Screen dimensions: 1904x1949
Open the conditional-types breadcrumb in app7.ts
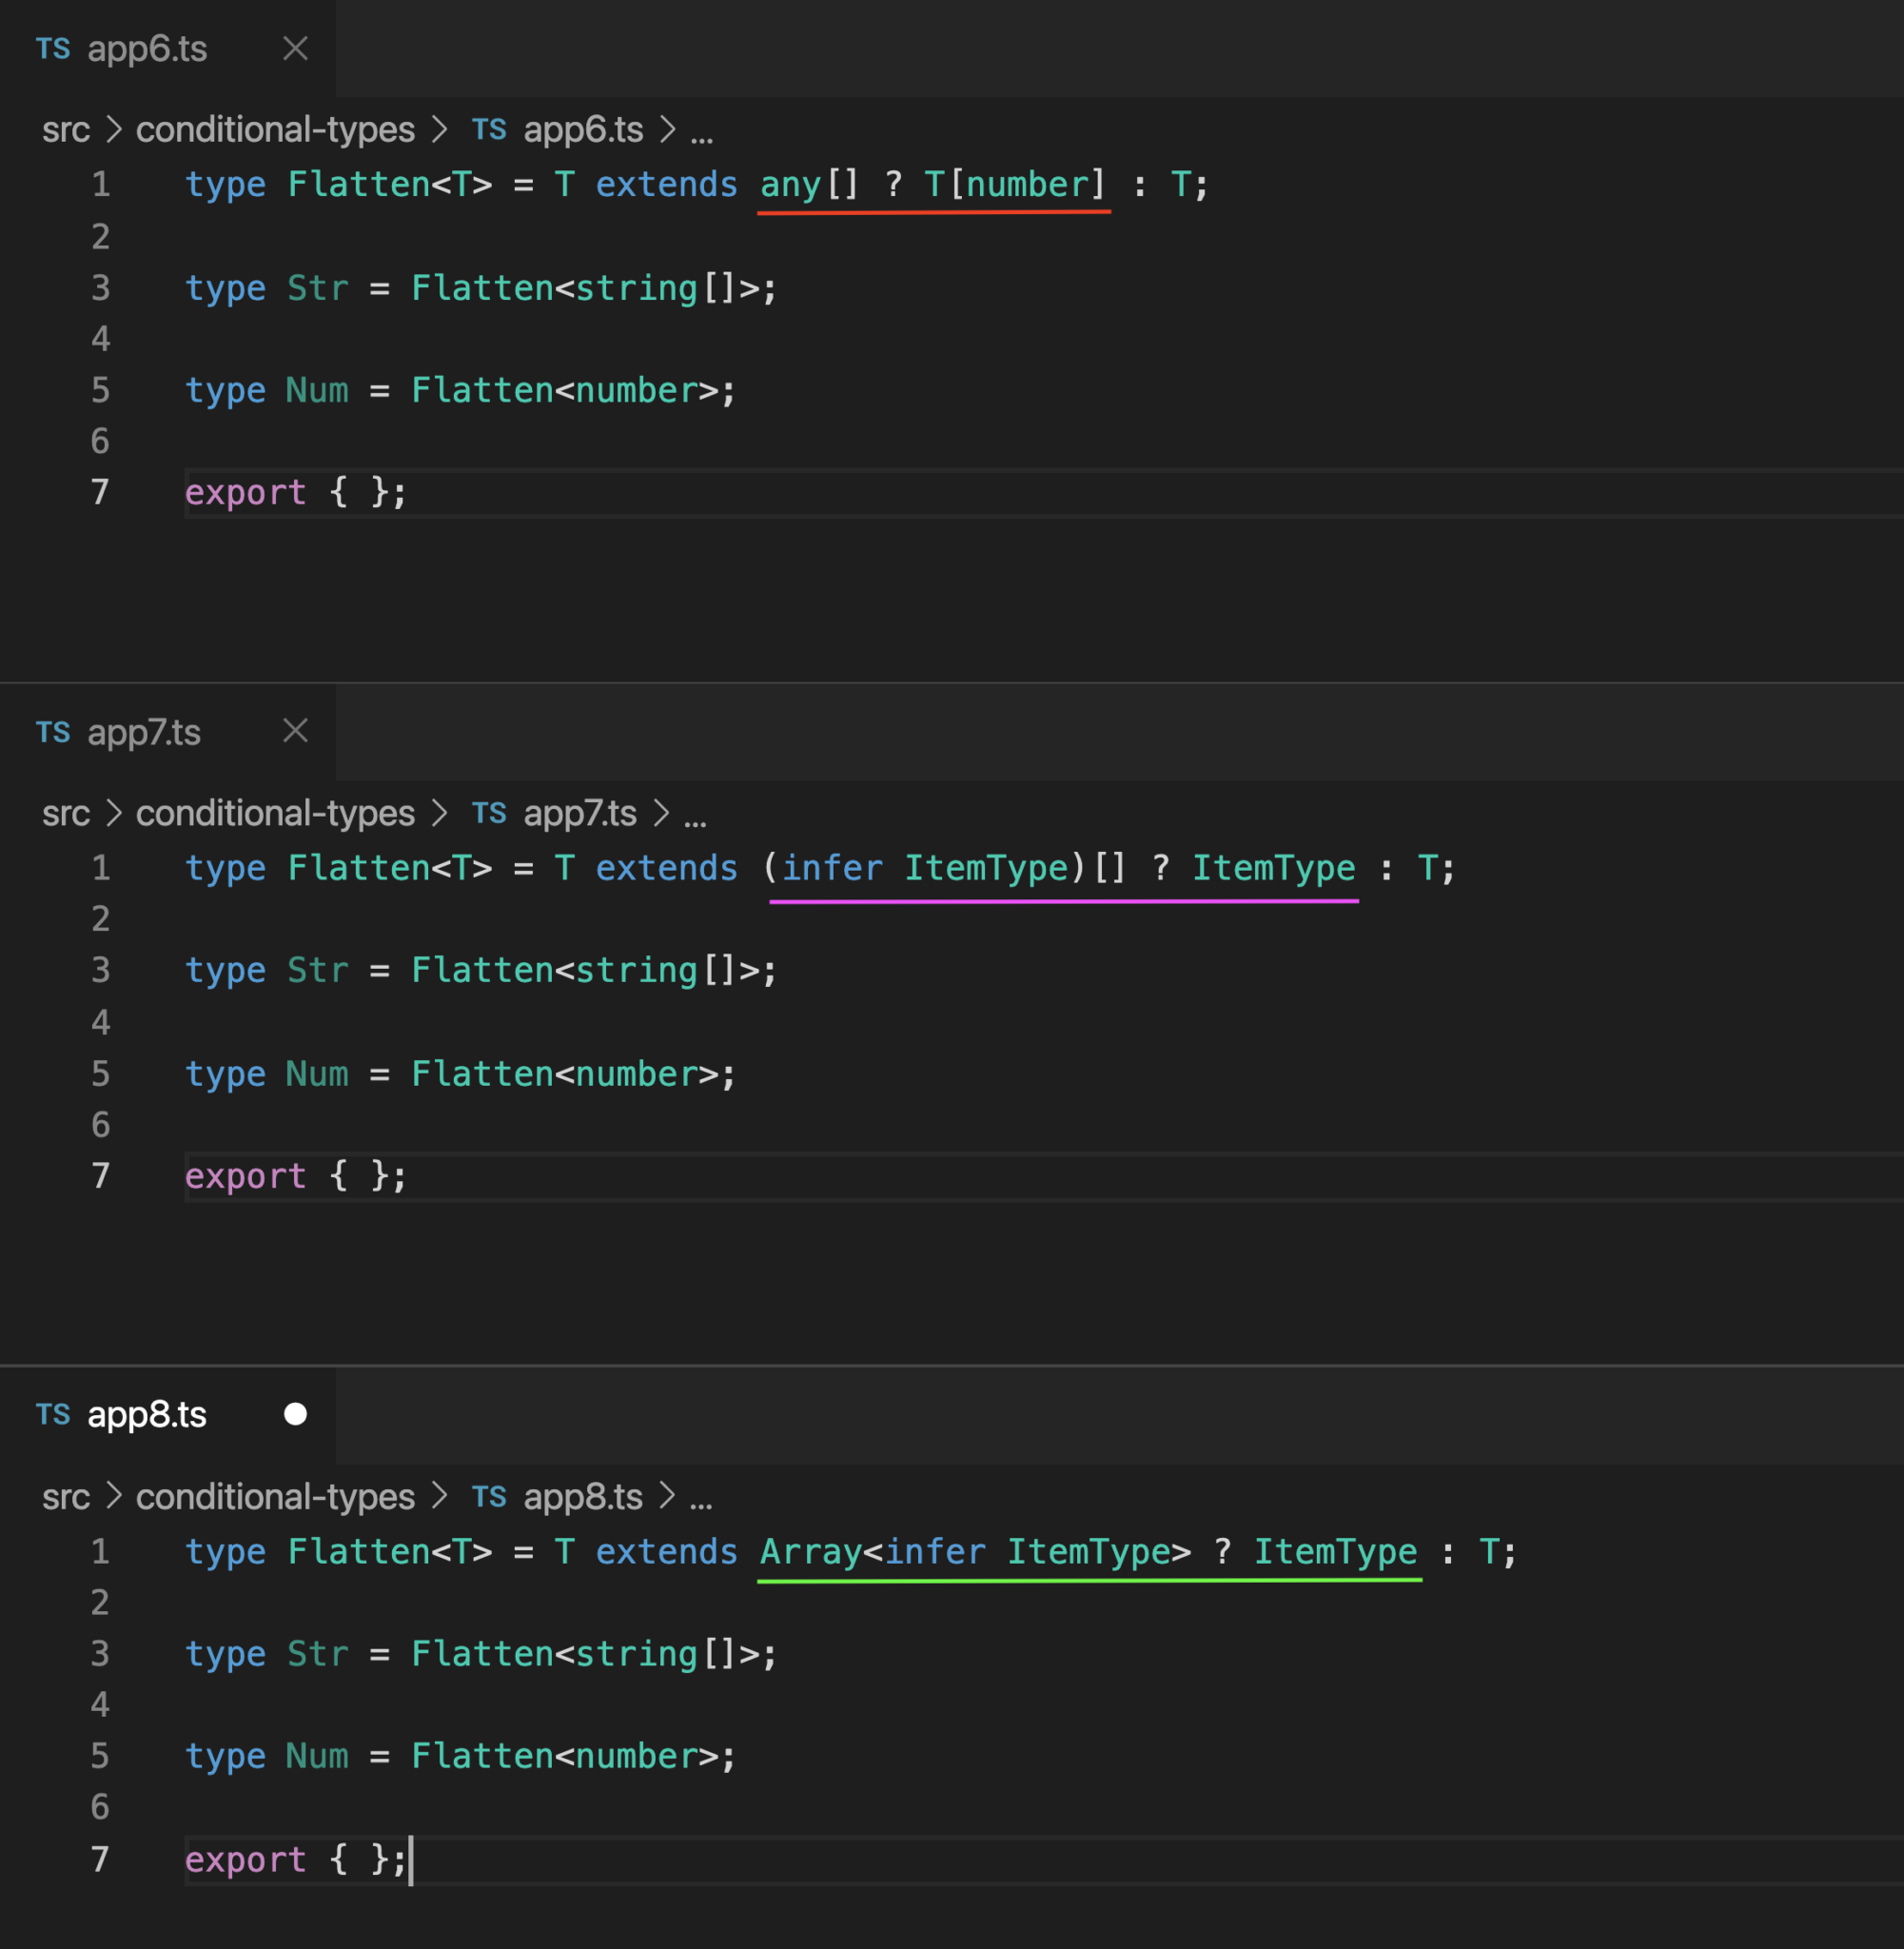click(x=275, y=813)
